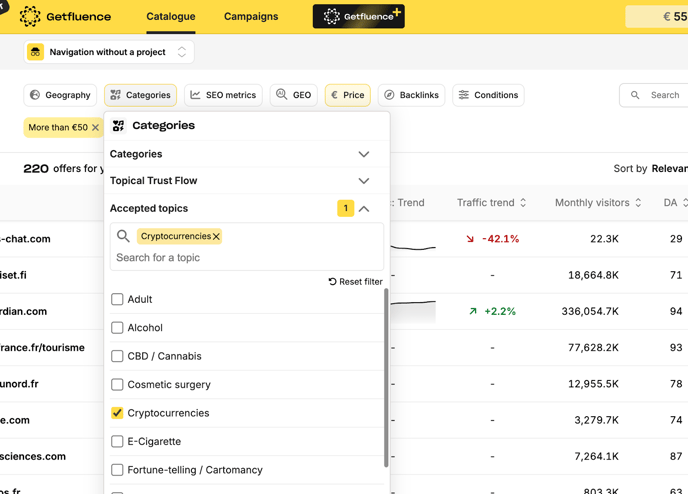Image resolution: width=688 pixels, height=494 pixels.
Task: Sort by Traffic trend column arrows
Action: 523,203
